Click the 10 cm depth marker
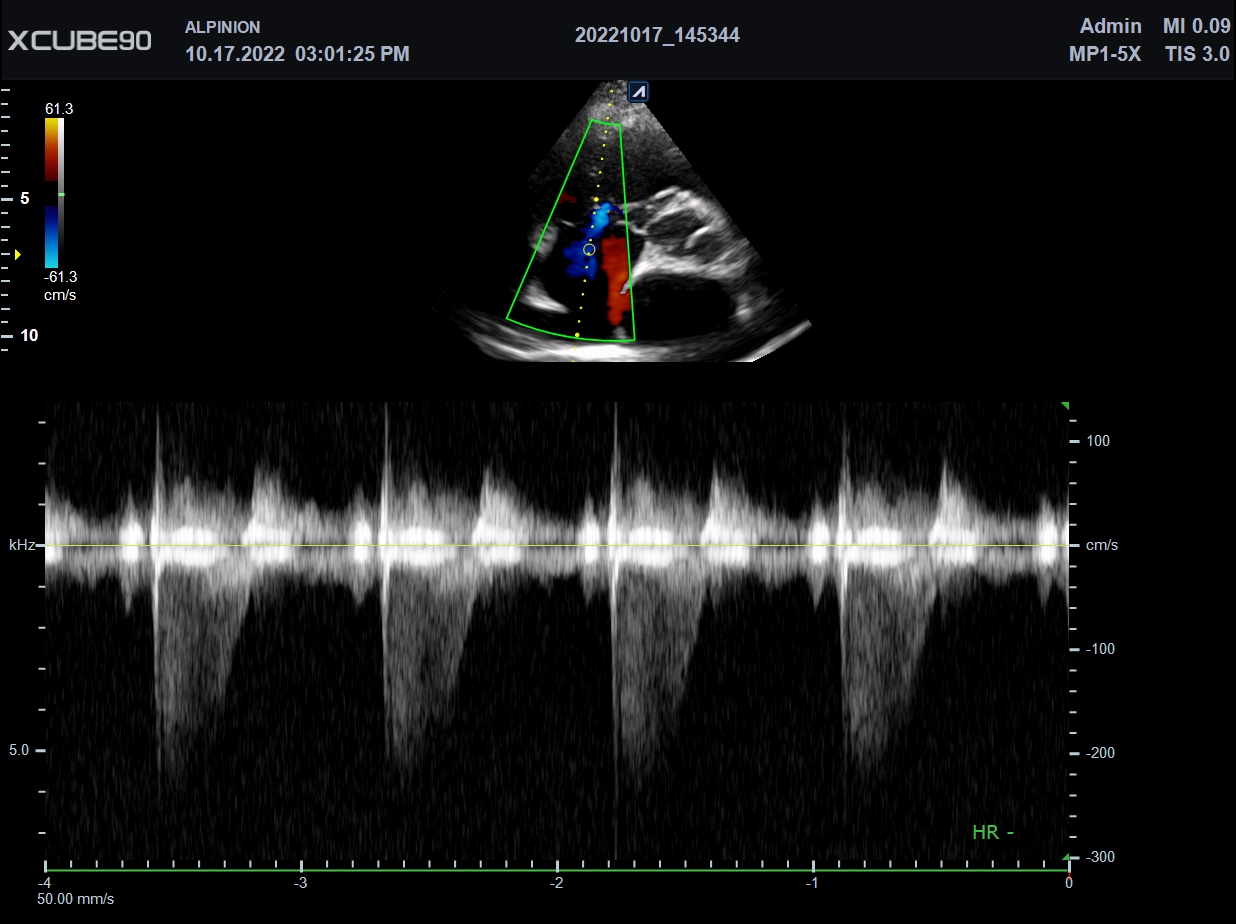This screenshot has width=1236, height=924. click(29, 336)
